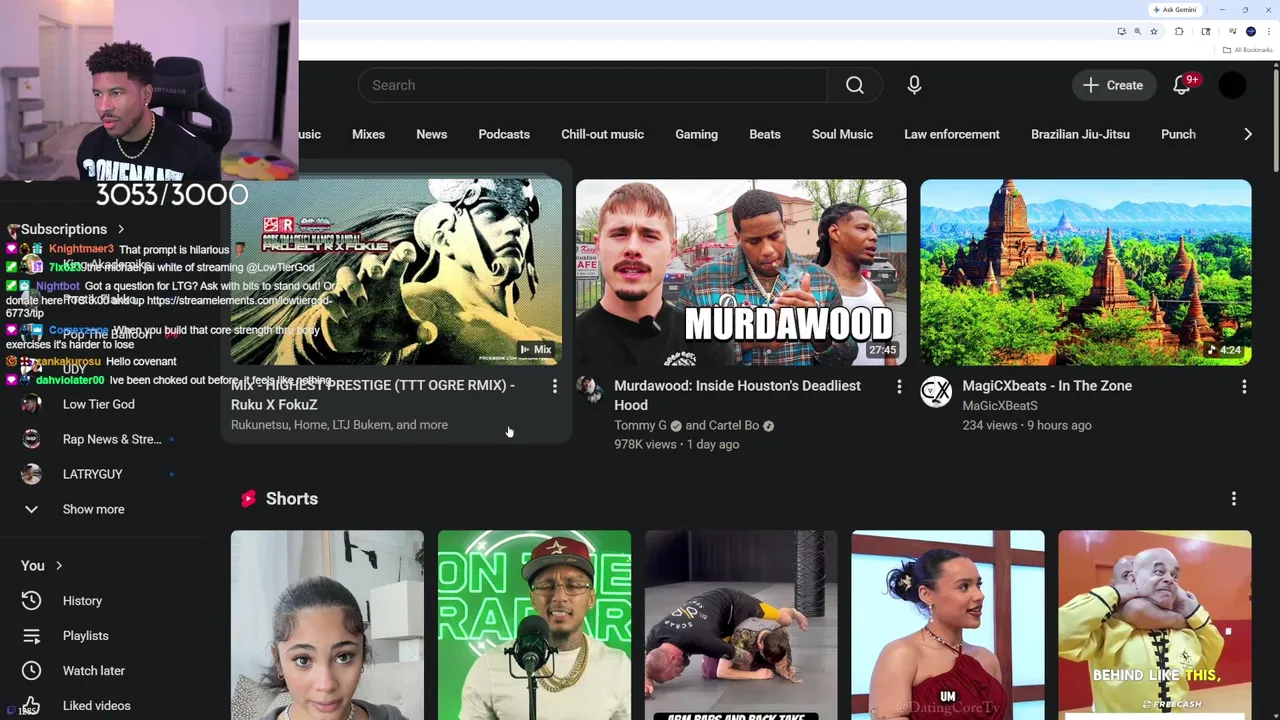The image size is (1280, 720).
Task: Open the short captioned 'UM'
Action: [x=948, y=625]
